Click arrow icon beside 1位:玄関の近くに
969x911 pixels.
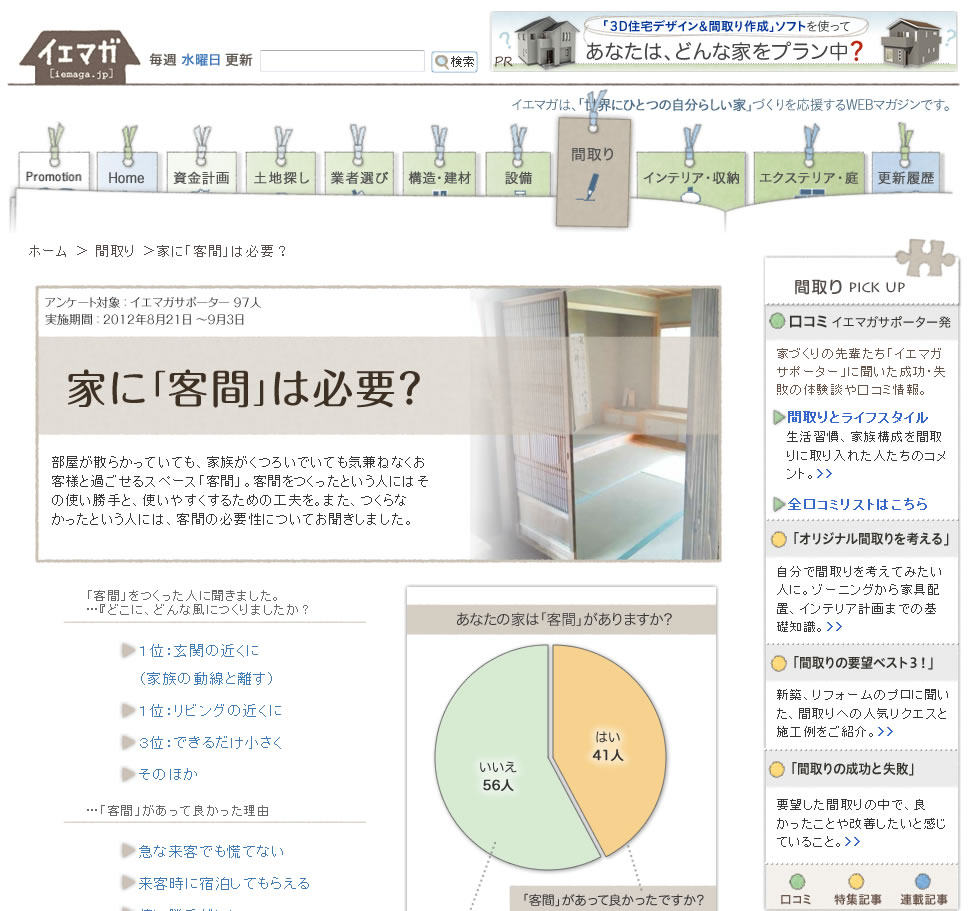128,650
